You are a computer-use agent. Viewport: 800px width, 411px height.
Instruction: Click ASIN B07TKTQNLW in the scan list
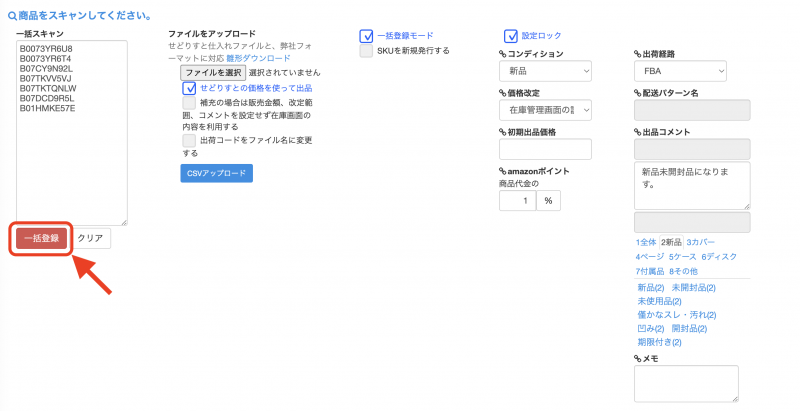point(48,89)
